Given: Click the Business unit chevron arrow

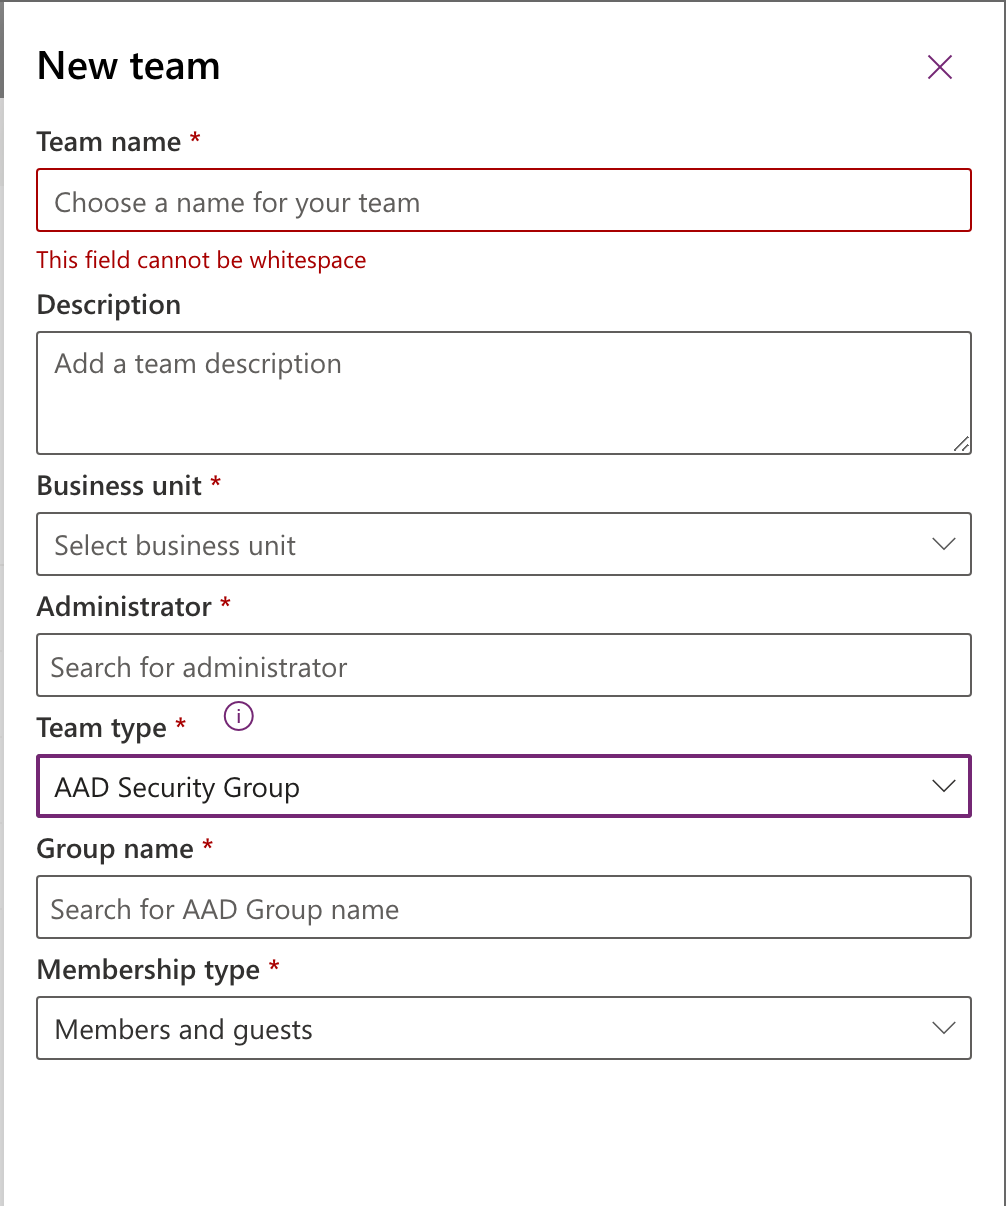Looking at the screenshot, I should 943,544.
